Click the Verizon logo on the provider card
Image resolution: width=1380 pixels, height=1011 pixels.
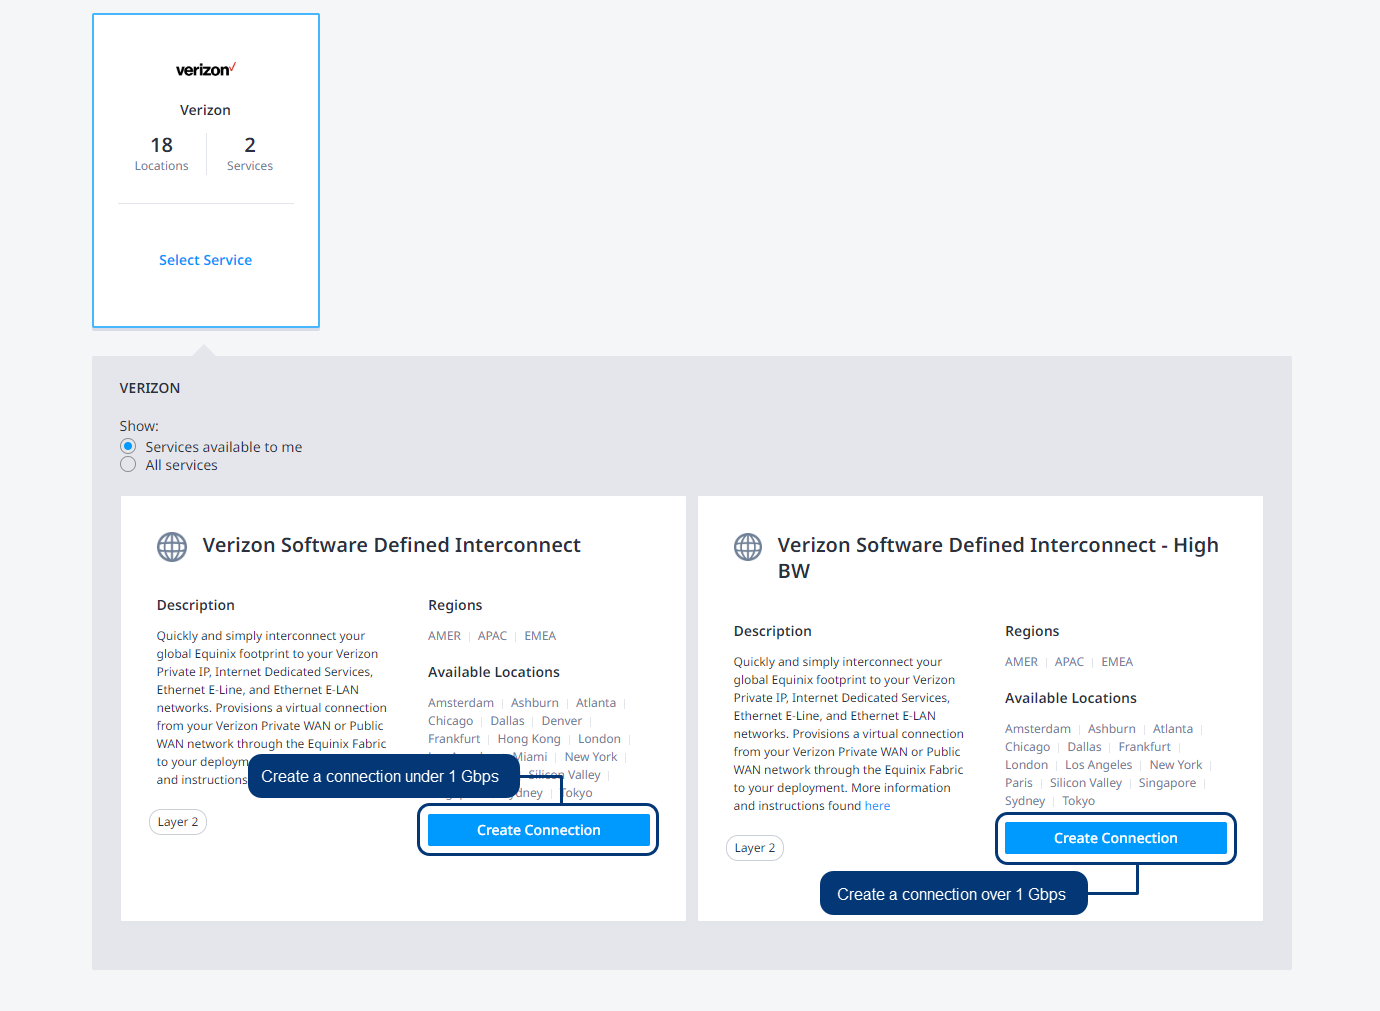(206, 69)
